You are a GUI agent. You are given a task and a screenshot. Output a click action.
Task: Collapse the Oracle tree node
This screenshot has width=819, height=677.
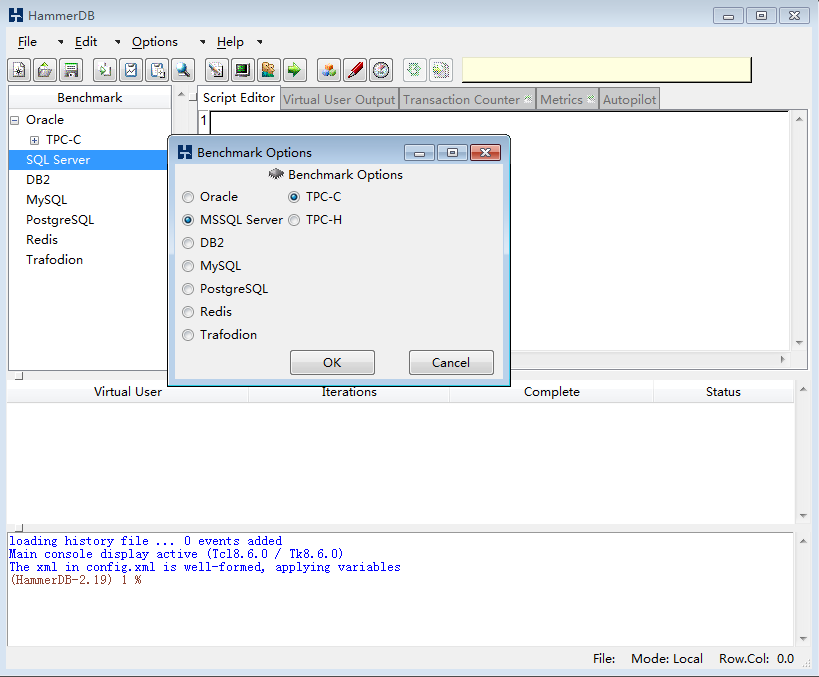[15, 120]
